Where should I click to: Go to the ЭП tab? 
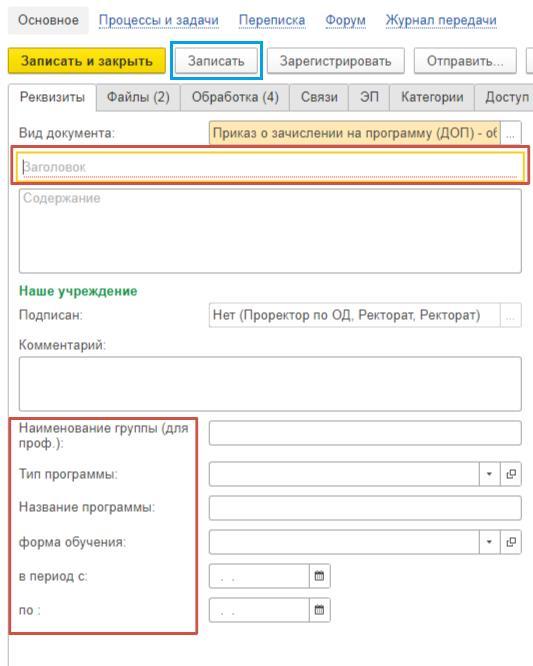click(x=369, y=97)
